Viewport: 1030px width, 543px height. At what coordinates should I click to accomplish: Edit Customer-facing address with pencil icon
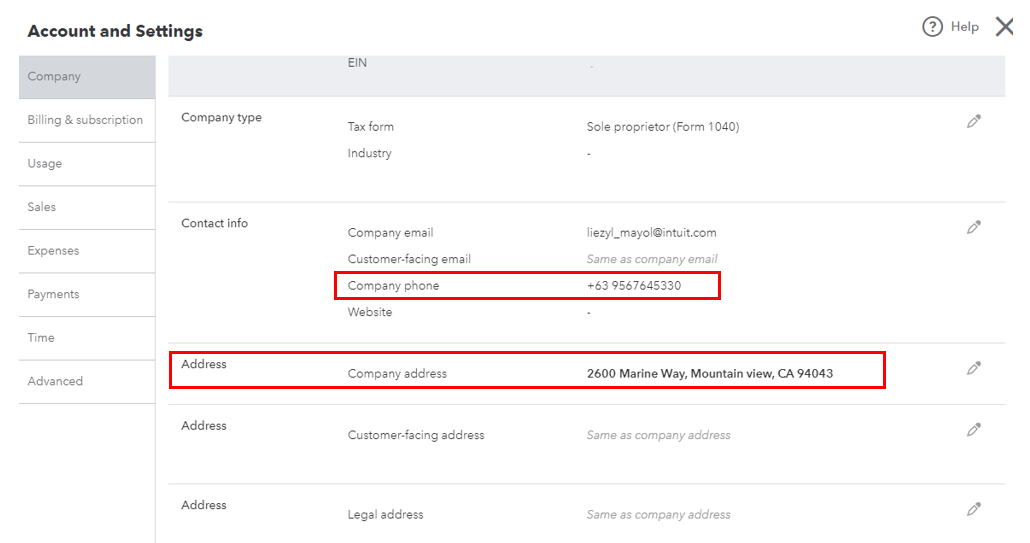tap(974, 430)
